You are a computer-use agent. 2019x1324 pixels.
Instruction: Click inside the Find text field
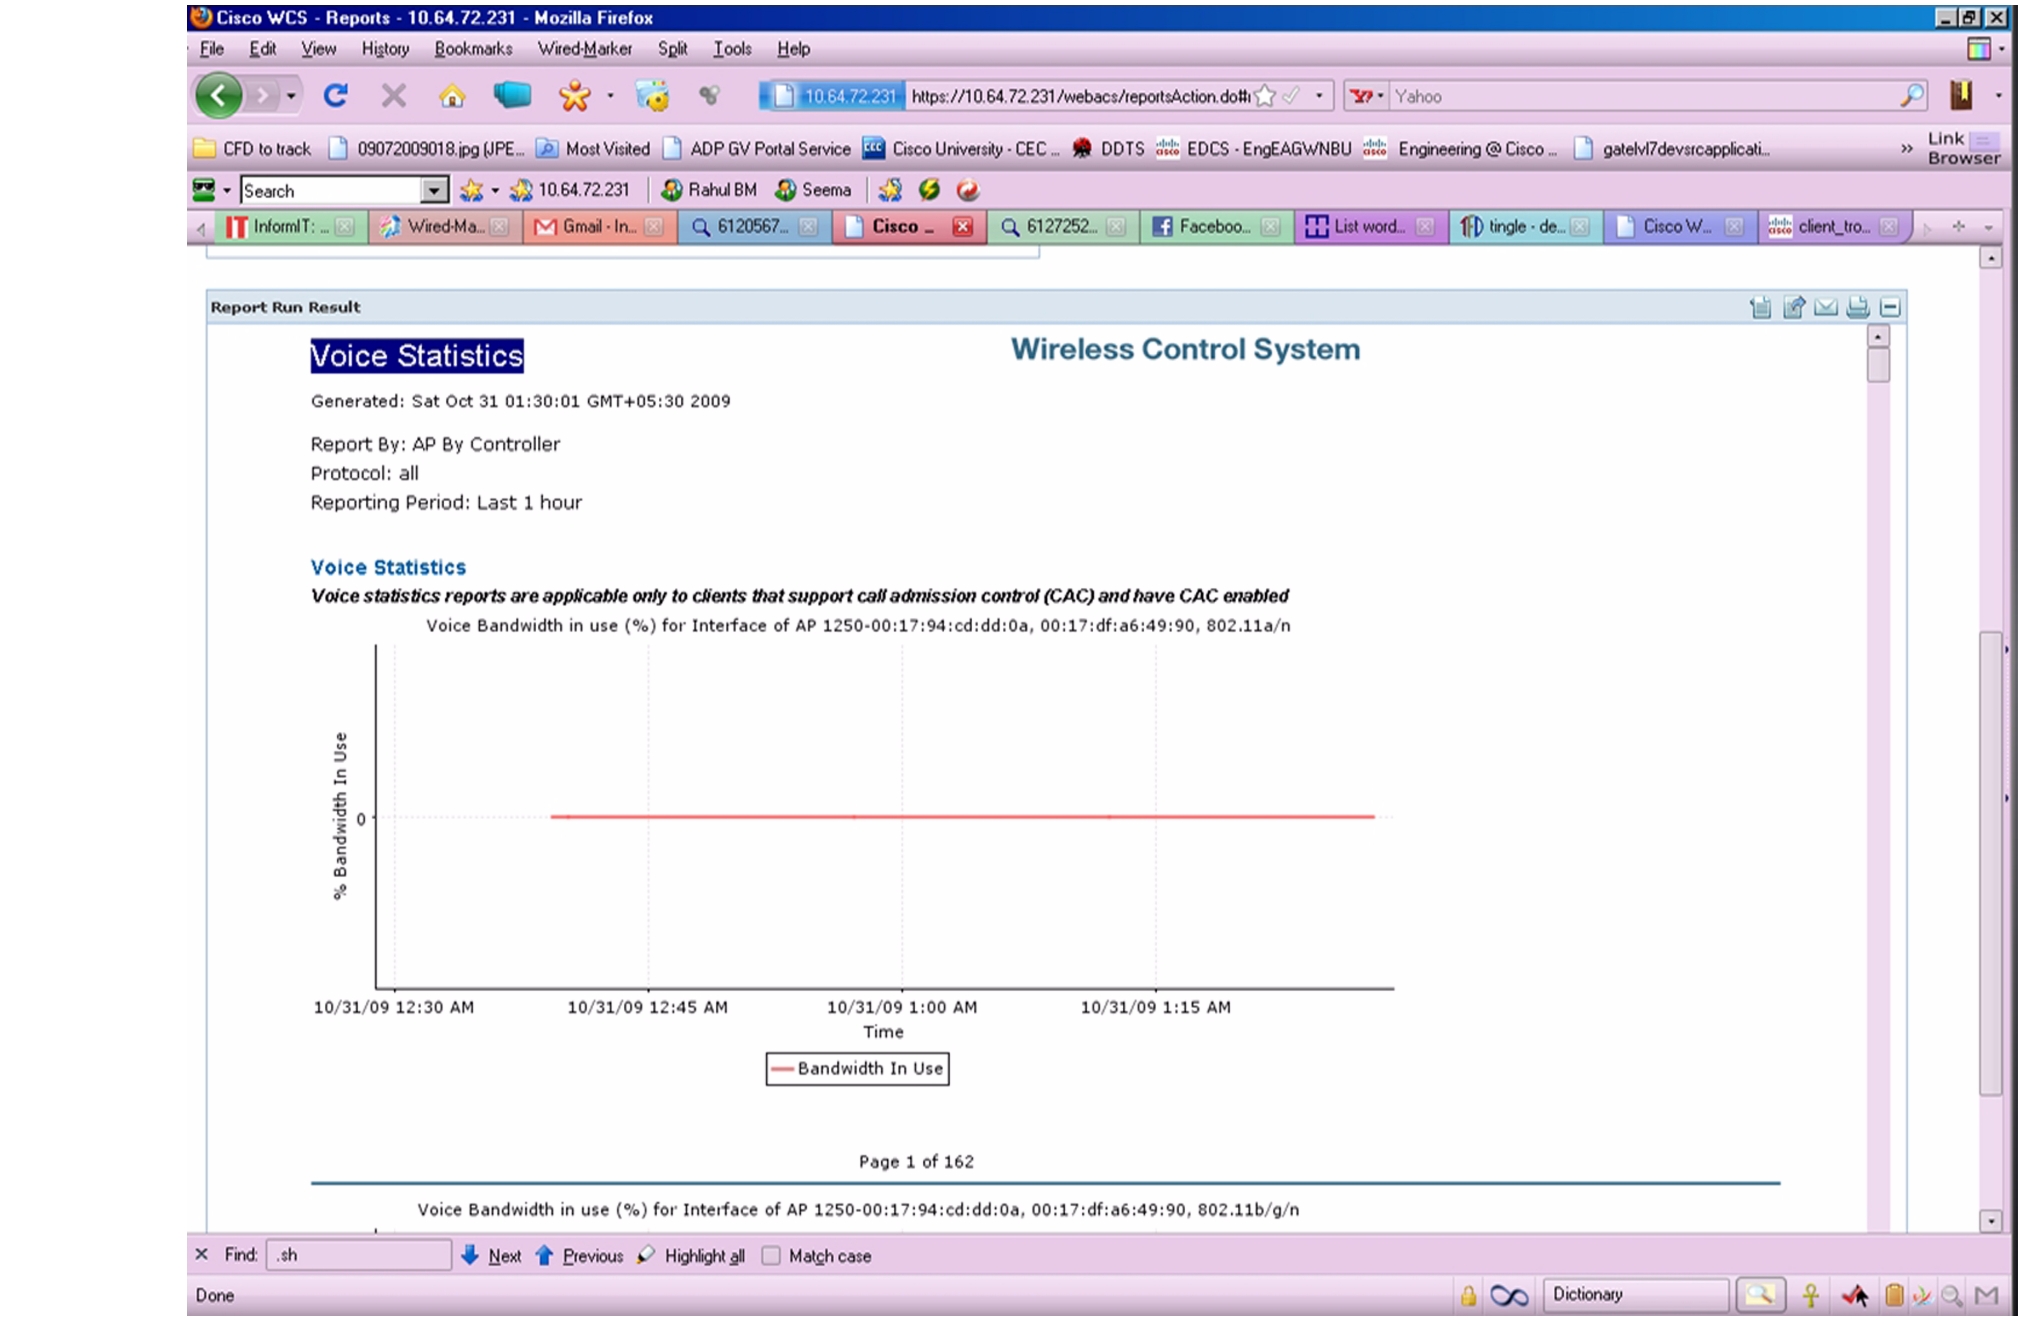click(358, 1255)
